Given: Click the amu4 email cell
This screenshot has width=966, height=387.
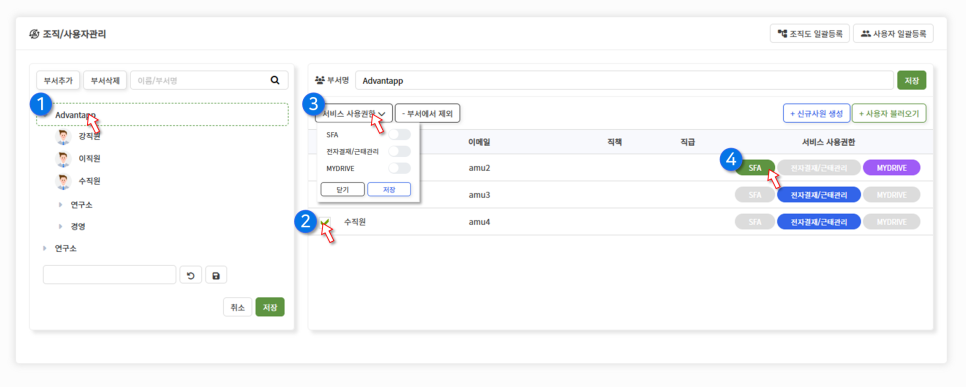Looking at the screenshot, I should [479, 222].
